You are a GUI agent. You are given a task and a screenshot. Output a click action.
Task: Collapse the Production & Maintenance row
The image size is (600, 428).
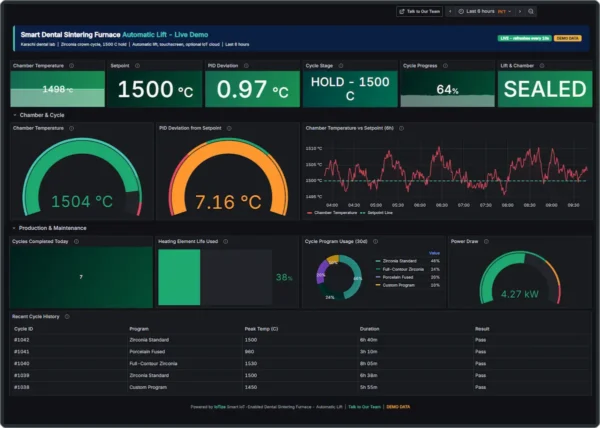(x=50, y=228)
